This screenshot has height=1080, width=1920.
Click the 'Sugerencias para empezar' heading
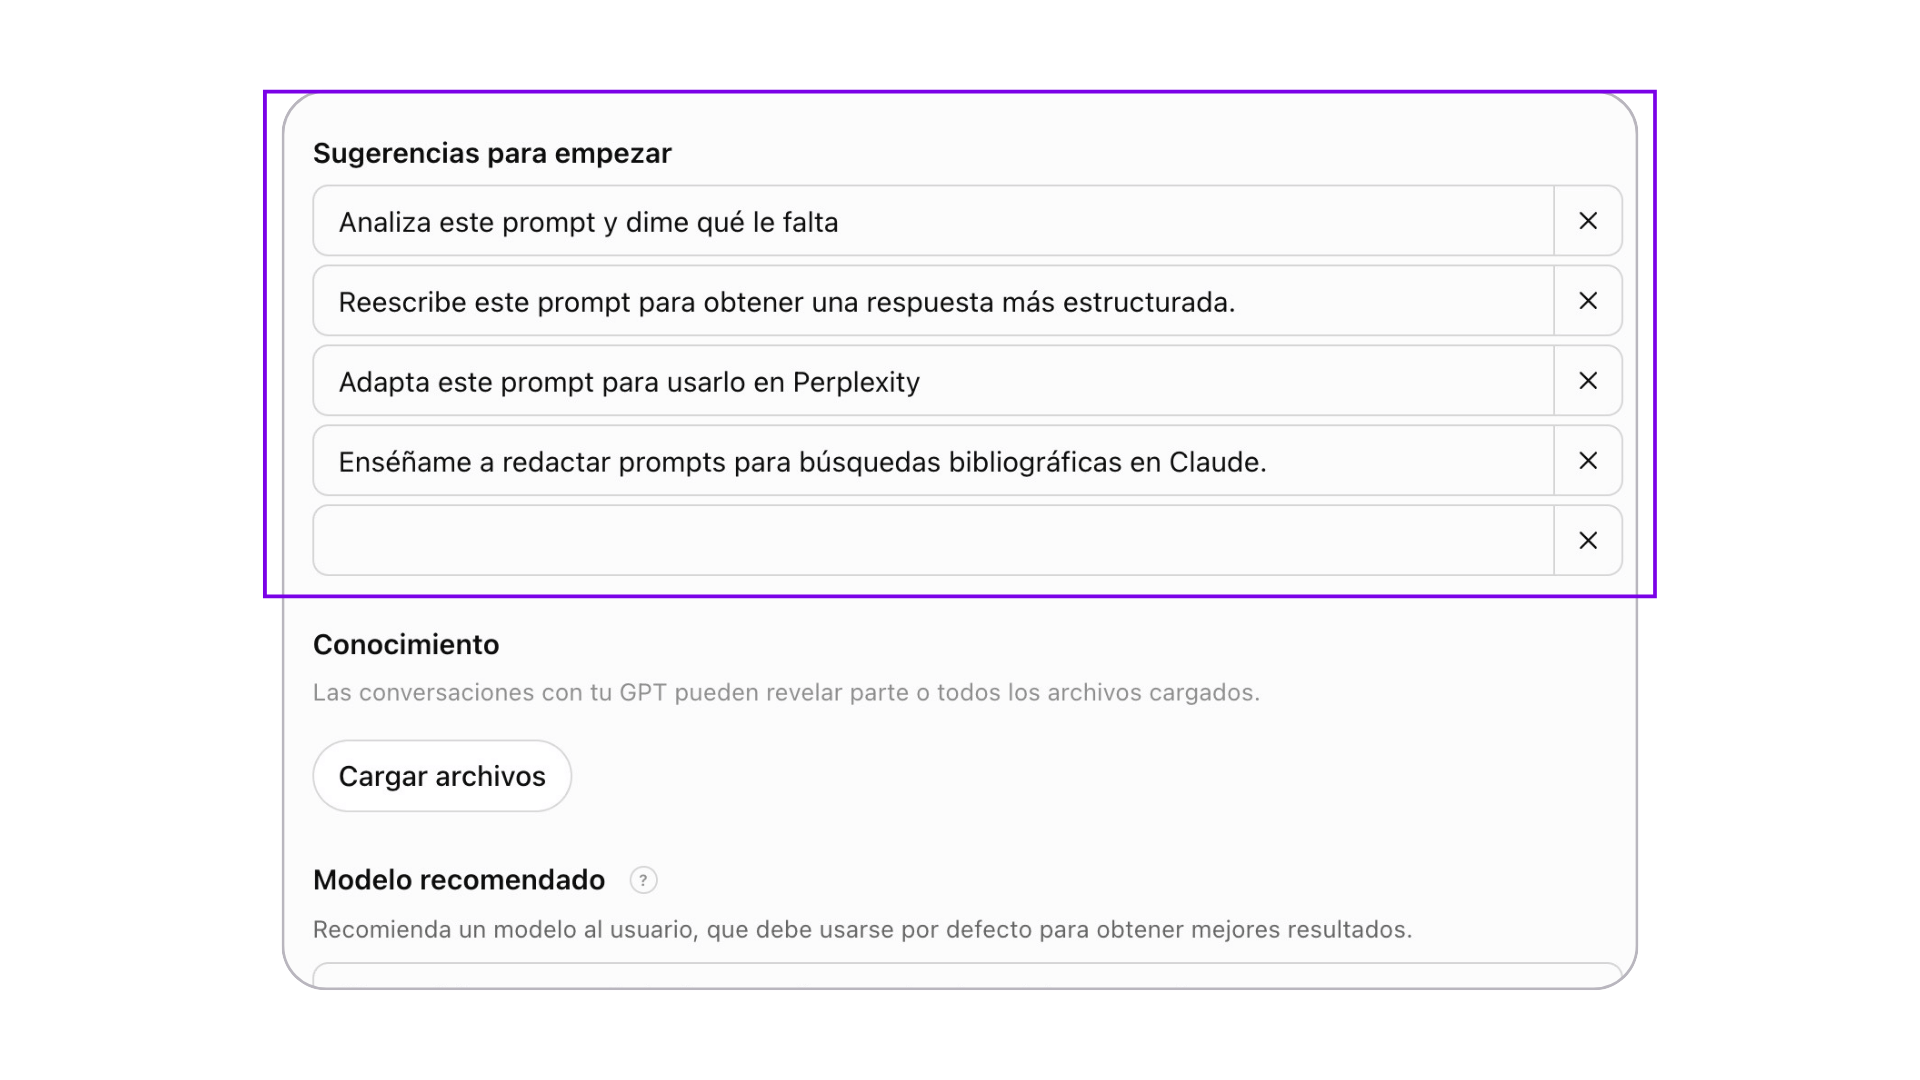pyautogui.click(x=492, y=153)
